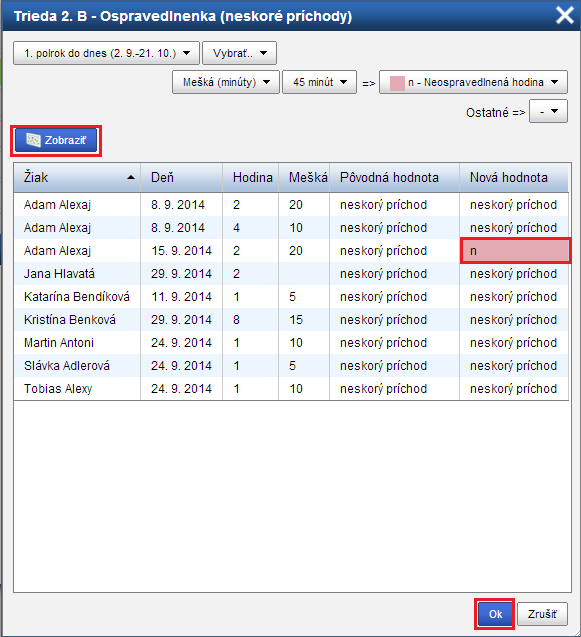Image resolution: width=581 pixels, height=637 pixels.
Task: Click the Zrušiť button to cancel
Action: pyautogui.click(x=542, y=614)
